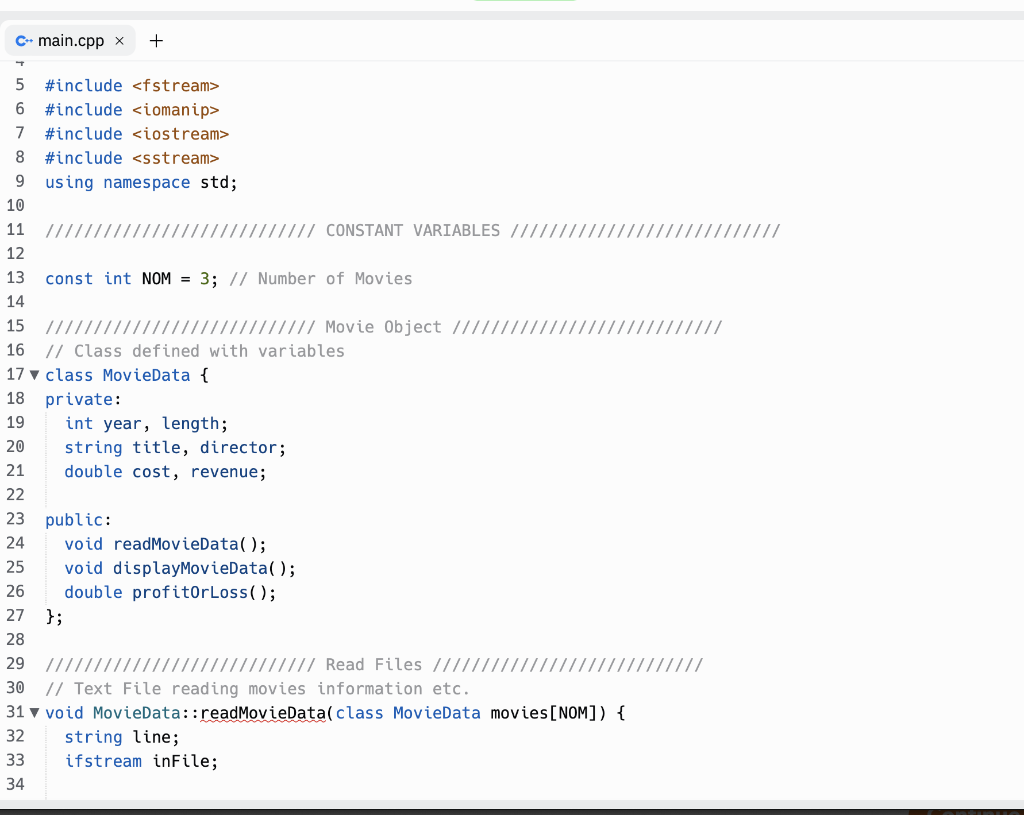Viewport: 1024px width, 815px height.
Task: Click on the 'public:' keyword
Action: pyautogui.click(x=78, y=520)
